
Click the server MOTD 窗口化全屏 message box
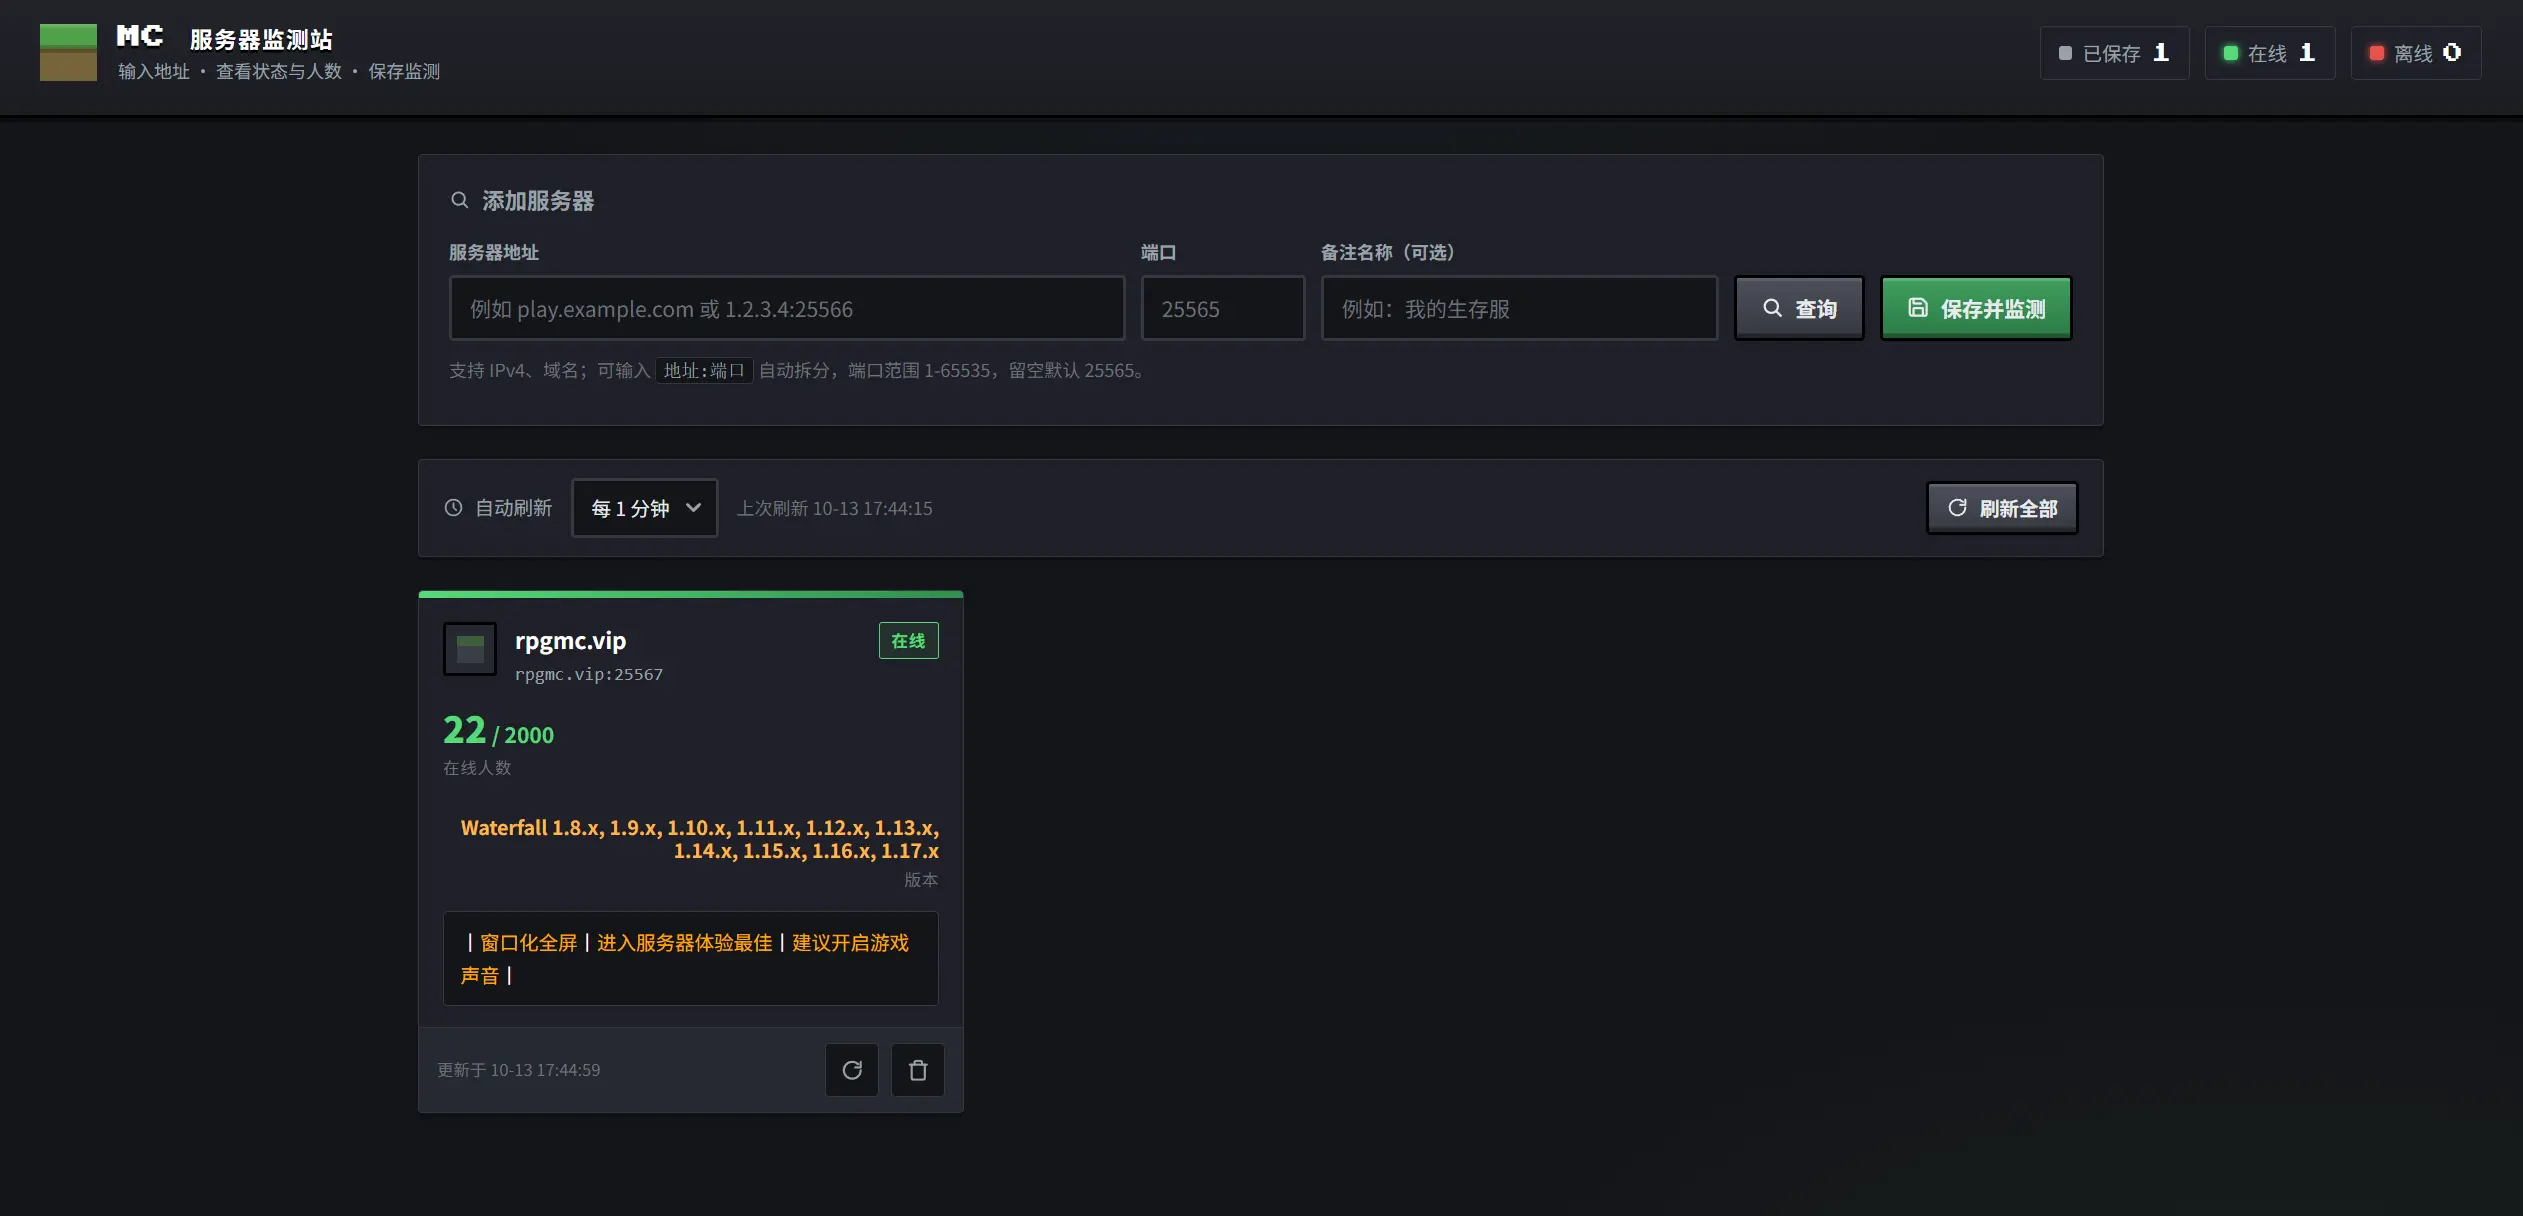coord(691,958)
